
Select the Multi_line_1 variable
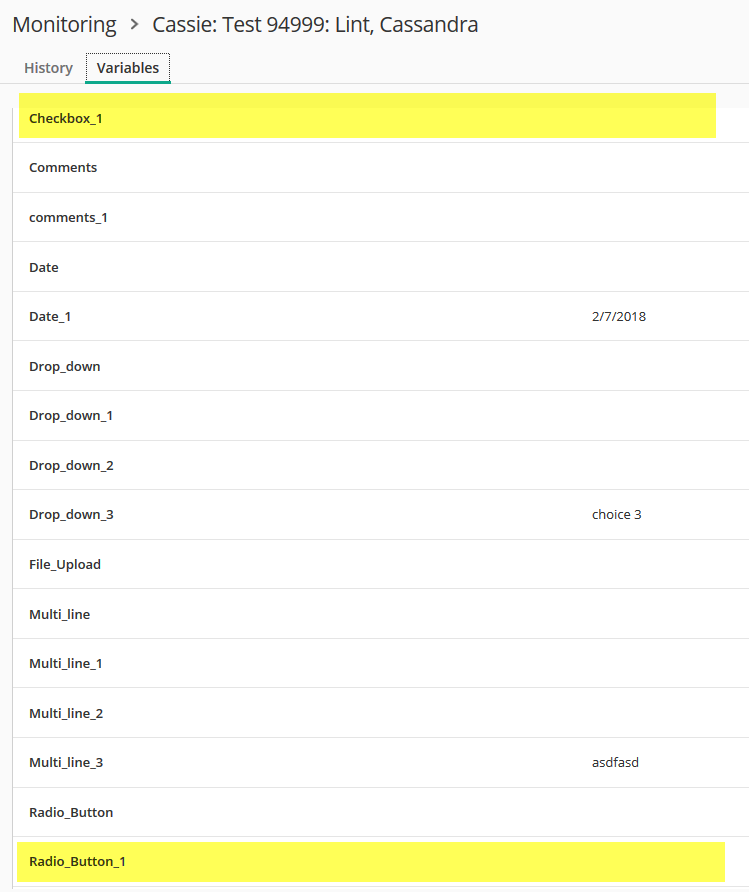pyautogui.click(x=65, y=664)
